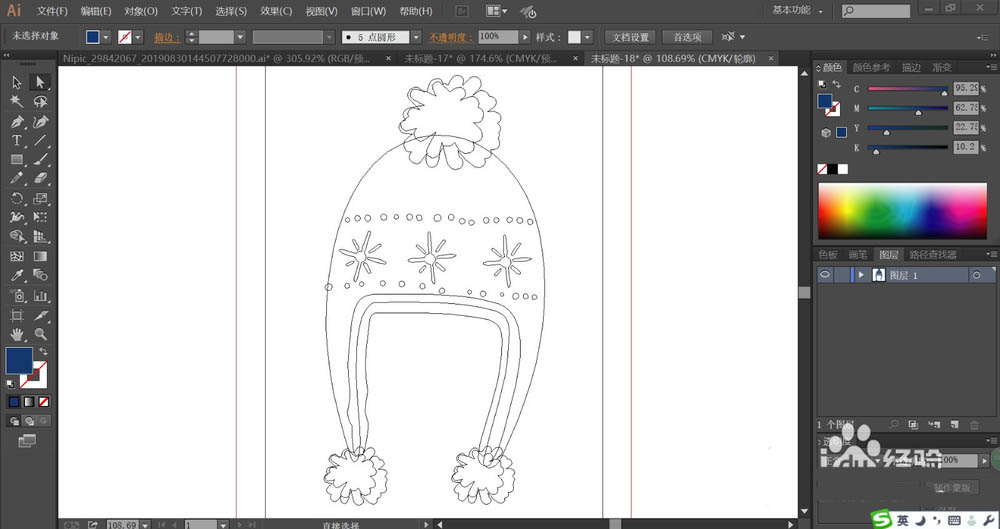This screenshot has width=1000, height=529.
Task: Open stroke color dropdown in control bar
Action: [x=138, y=37]
